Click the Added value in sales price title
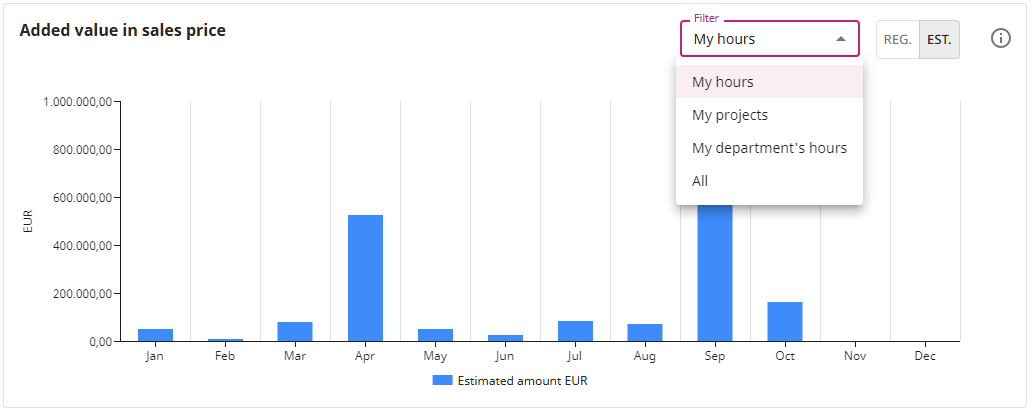Screen dimensions: 1033x412 coord(123,30)
